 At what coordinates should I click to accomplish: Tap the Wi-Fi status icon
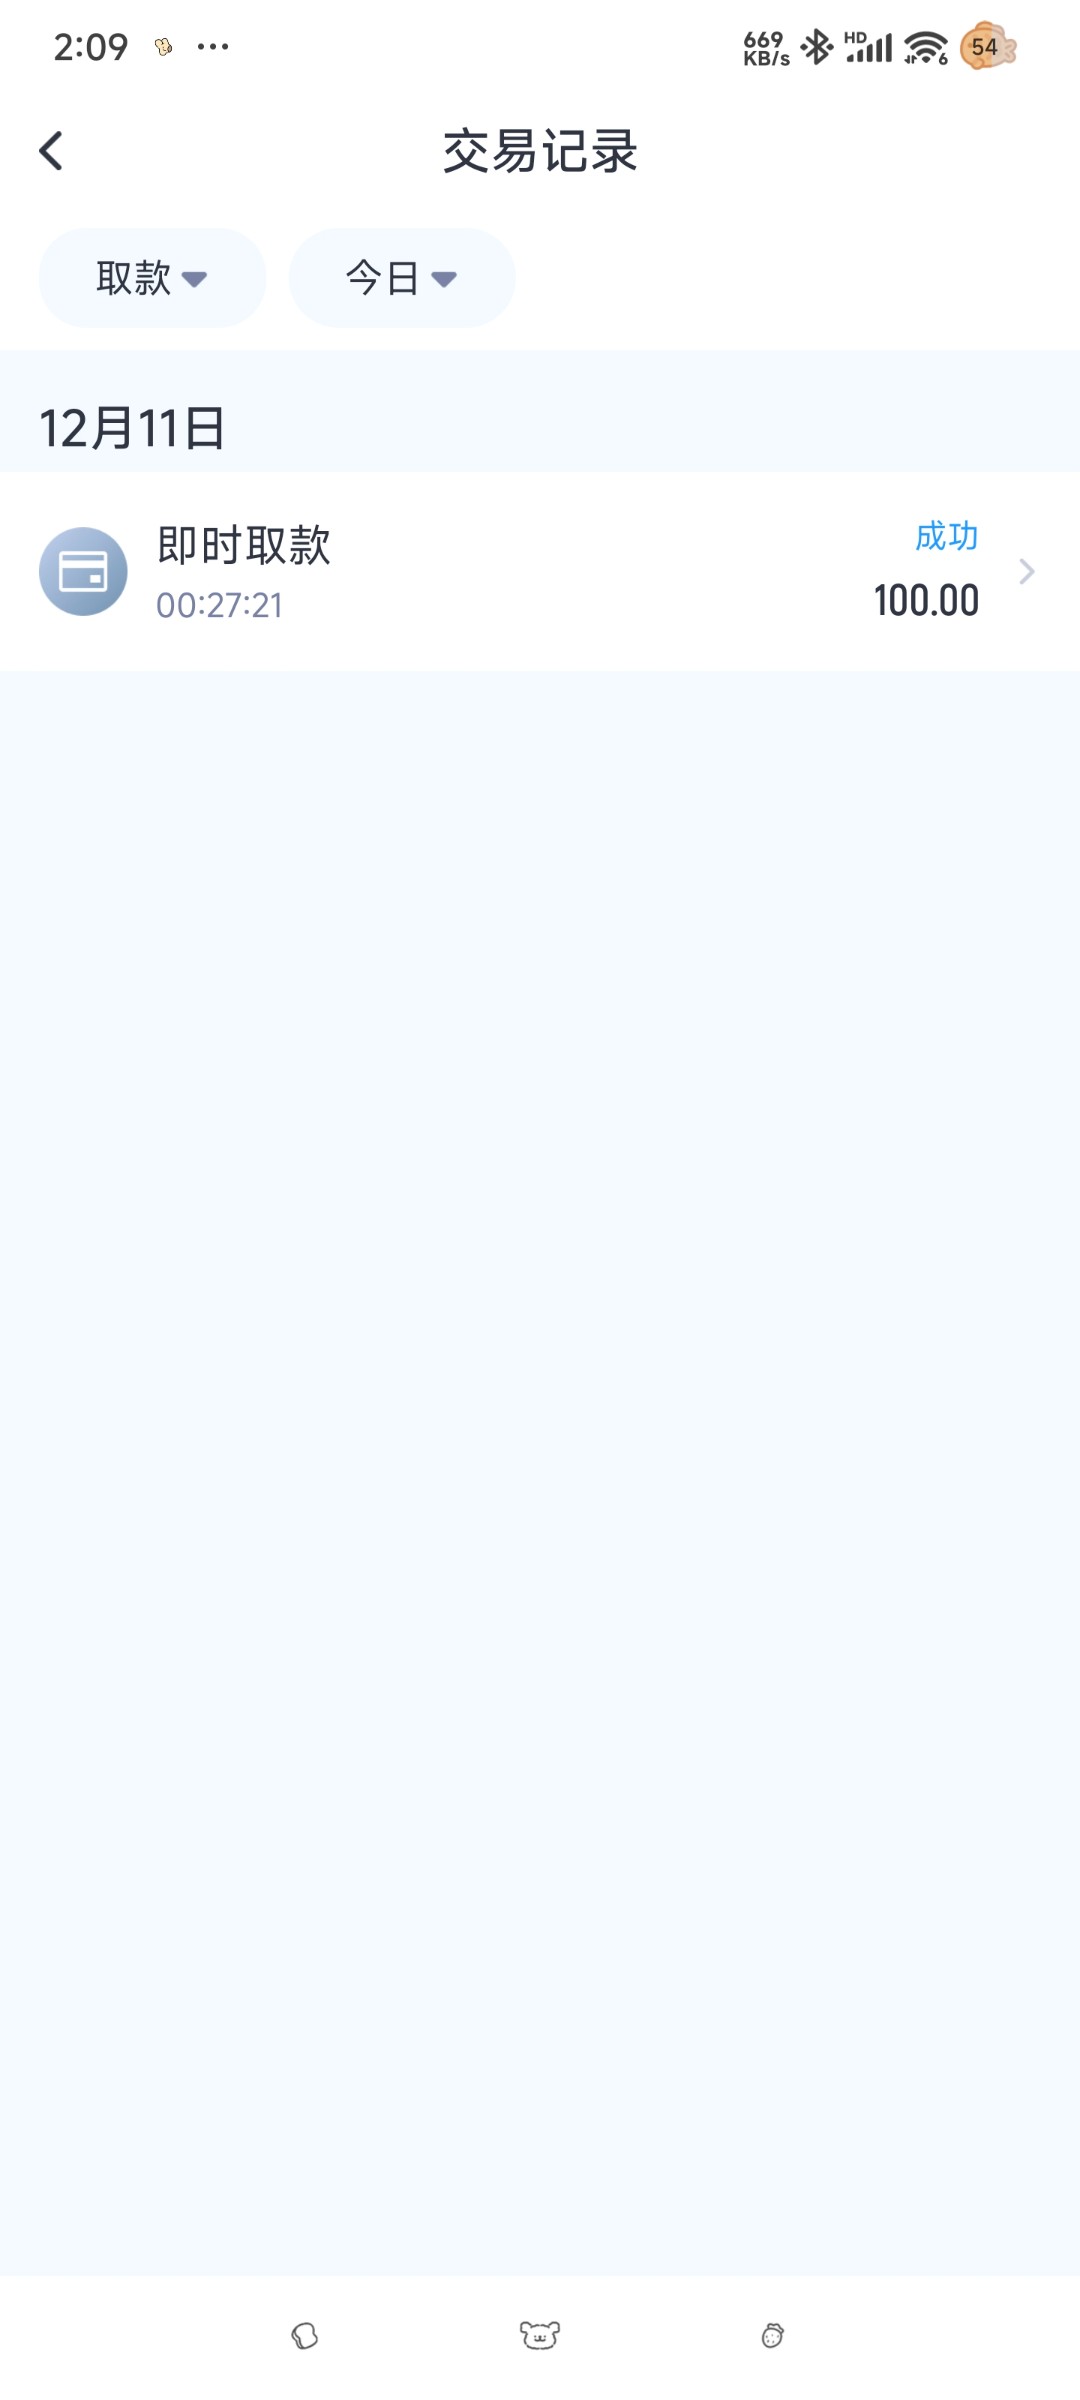(926, 47)
